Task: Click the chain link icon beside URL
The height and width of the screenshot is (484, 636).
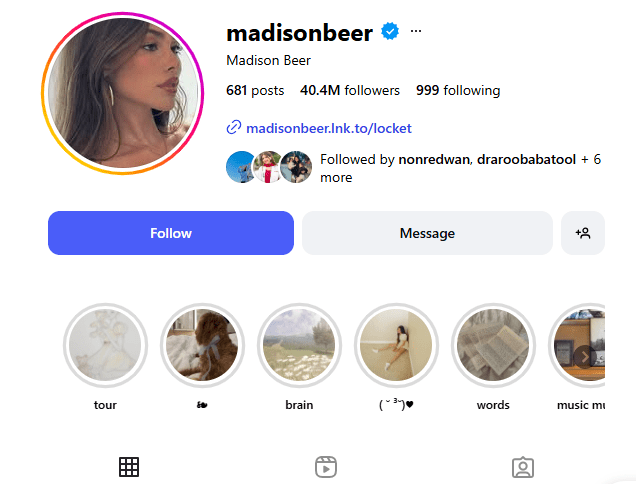Action: (x=234, y=127)
